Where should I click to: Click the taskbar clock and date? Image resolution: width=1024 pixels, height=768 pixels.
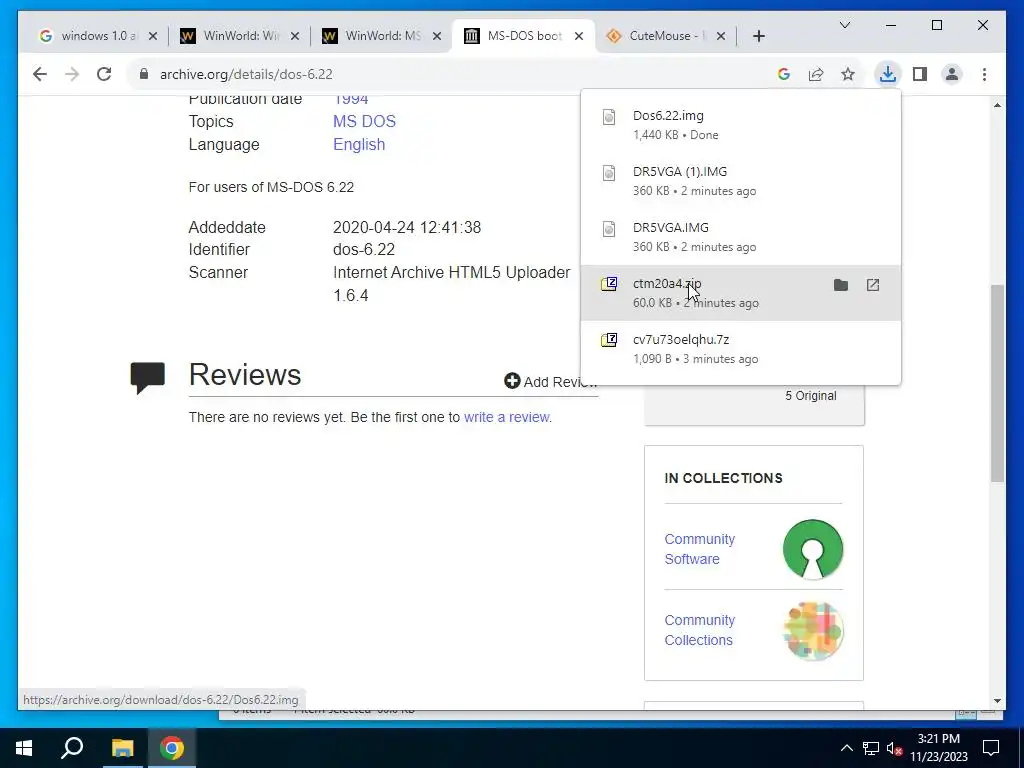tap(938, 748)
